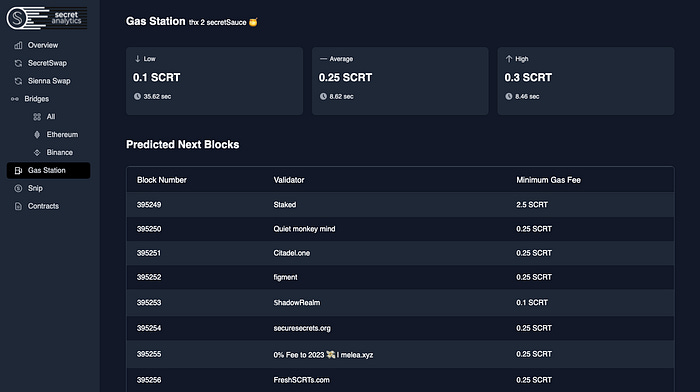Click the Citadel.one validator
The image size is (700, 392).
pos(292,253)
